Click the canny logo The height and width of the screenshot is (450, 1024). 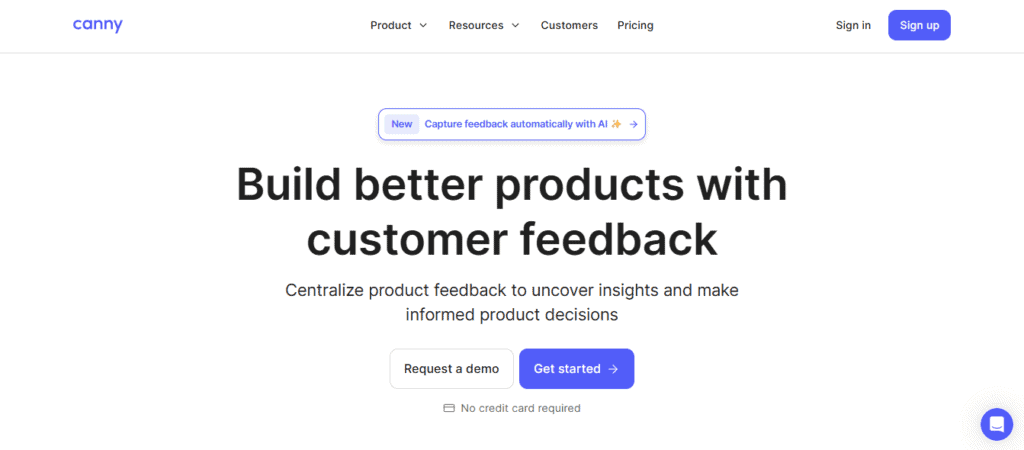tap(97, 25)
